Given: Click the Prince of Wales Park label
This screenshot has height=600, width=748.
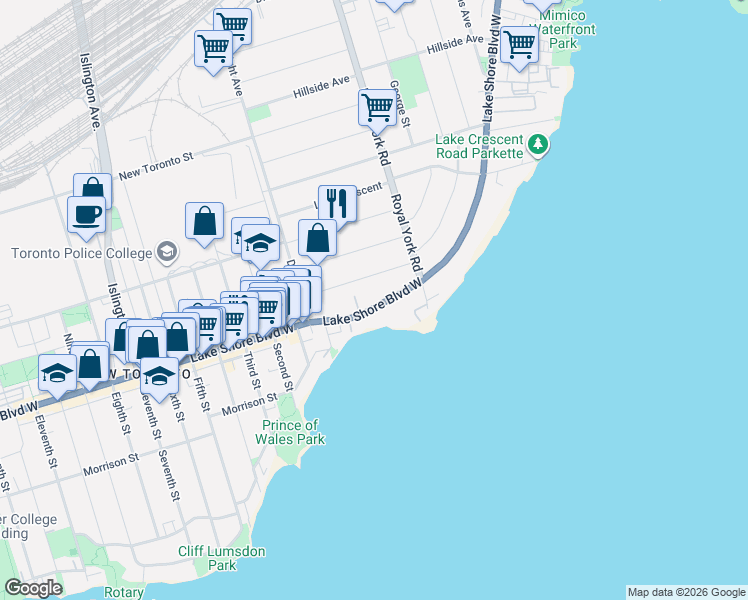Looking at the screenshot, I should tap(290, 432).
